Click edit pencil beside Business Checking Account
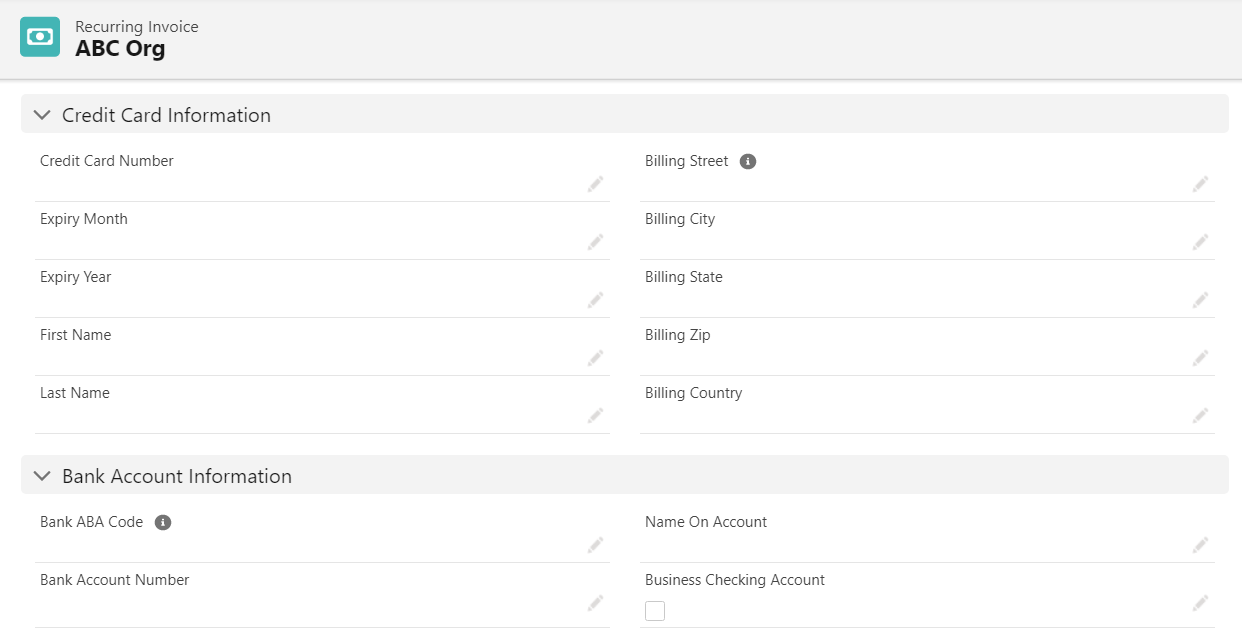Image resolution: width=1242 pixels, height=640 pixels. (1200, 603)
